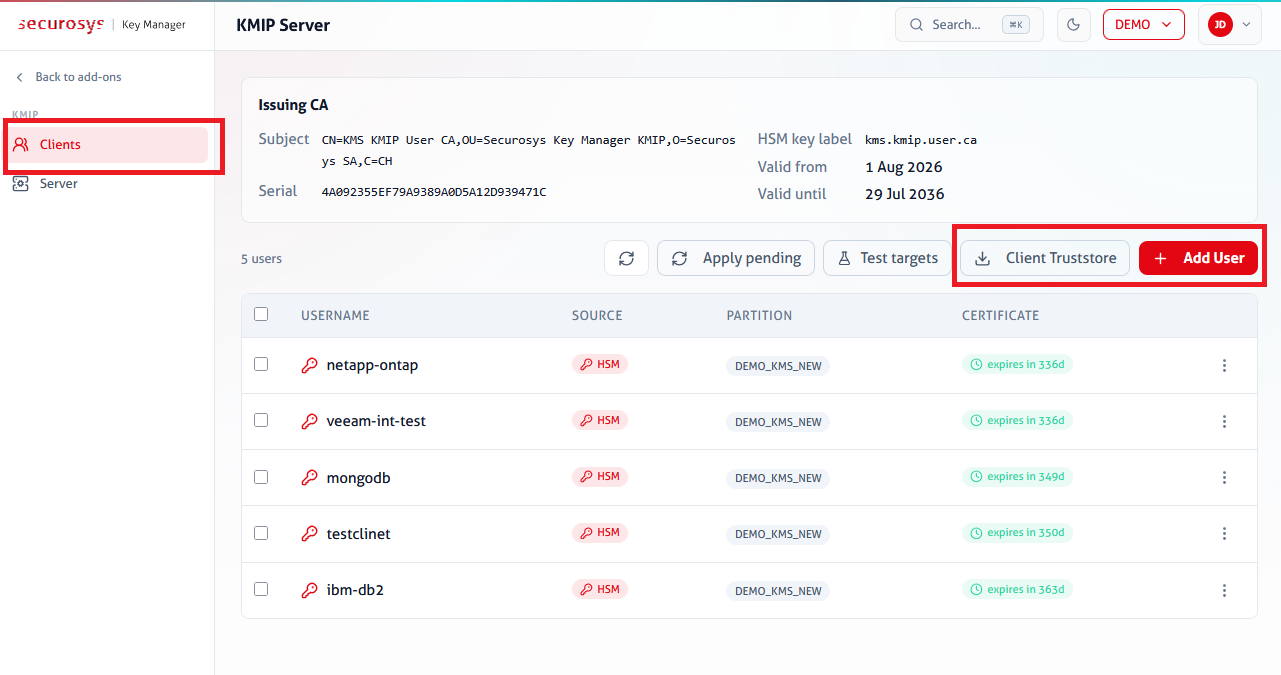Viewport: 1281px width, 675px height.
Task: Click the HSM source badge for mongodb
Action: pyautogui.click(x=600, y=476)
